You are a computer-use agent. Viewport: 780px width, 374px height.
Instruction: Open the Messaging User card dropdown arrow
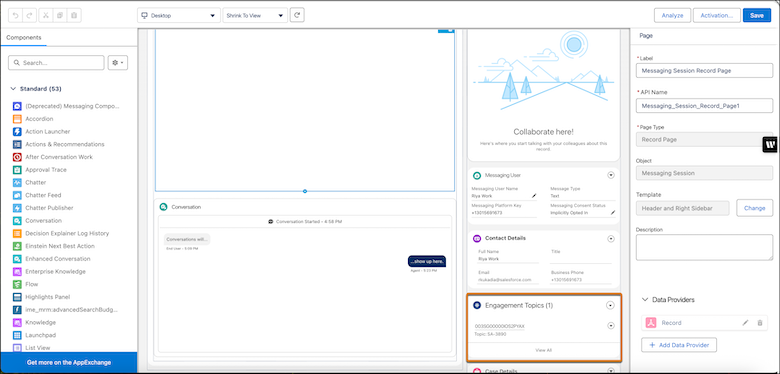(x=611, y=175)
